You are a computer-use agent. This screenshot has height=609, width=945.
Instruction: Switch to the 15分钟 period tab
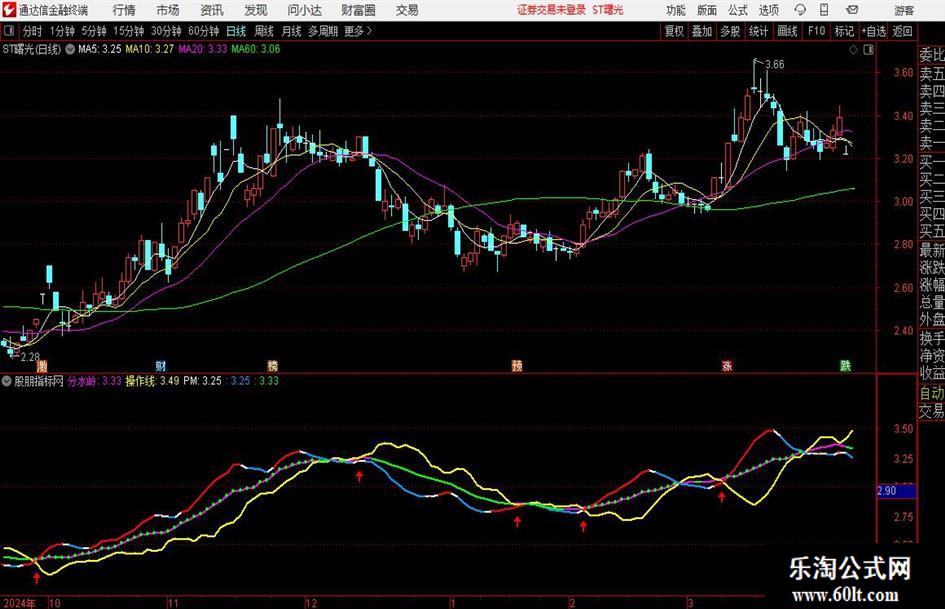(128, 31)
